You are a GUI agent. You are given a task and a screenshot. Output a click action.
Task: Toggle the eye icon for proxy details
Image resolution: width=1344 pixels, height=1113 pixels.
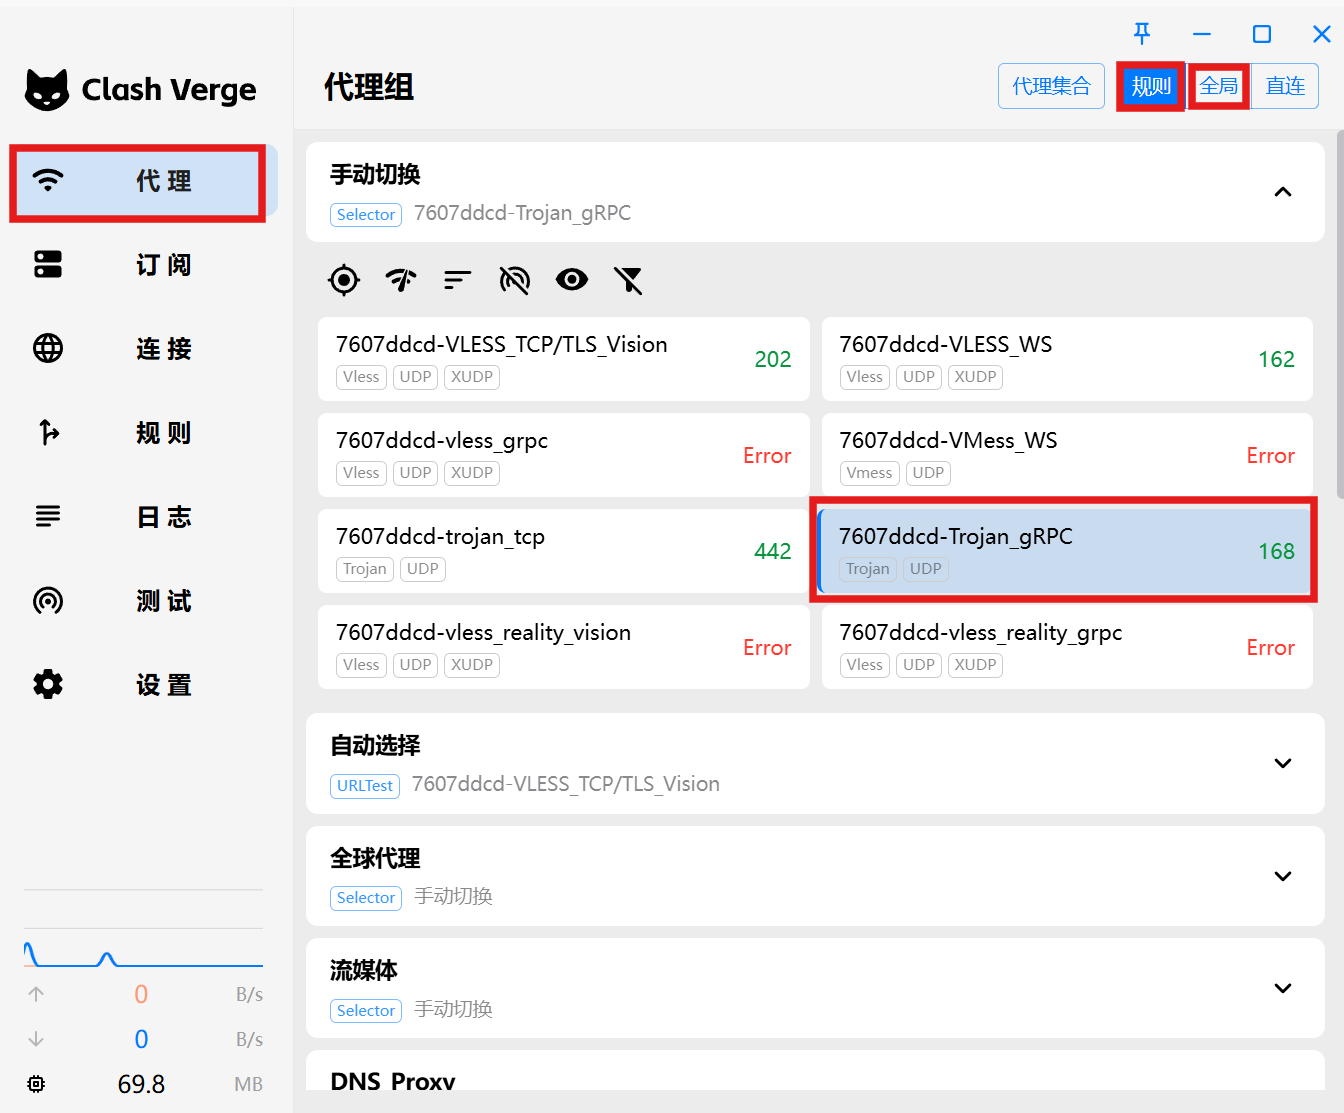pyautogui.click(x=572, y=280)
